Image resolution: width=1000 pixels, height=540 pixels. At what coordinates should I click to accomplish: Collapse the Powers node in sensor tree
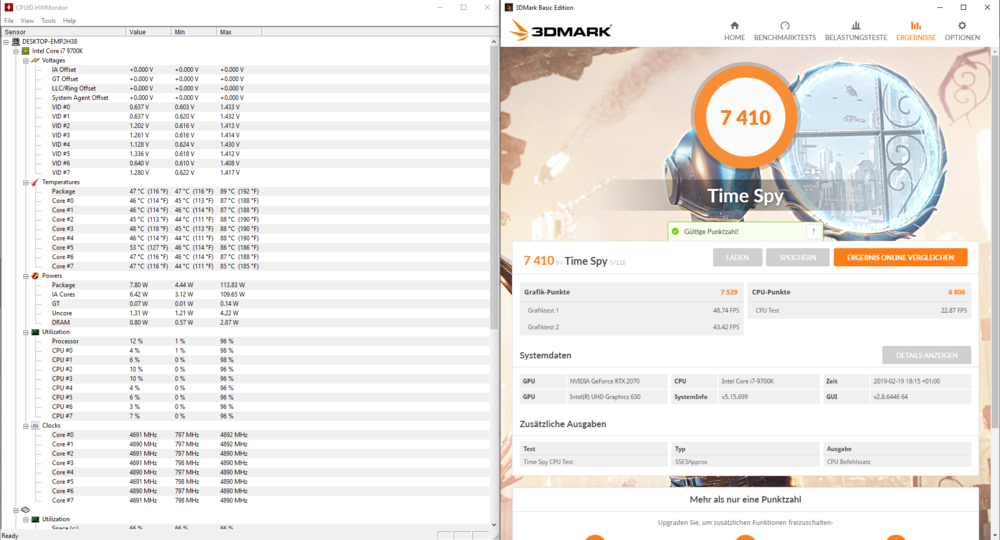point(25,275)
